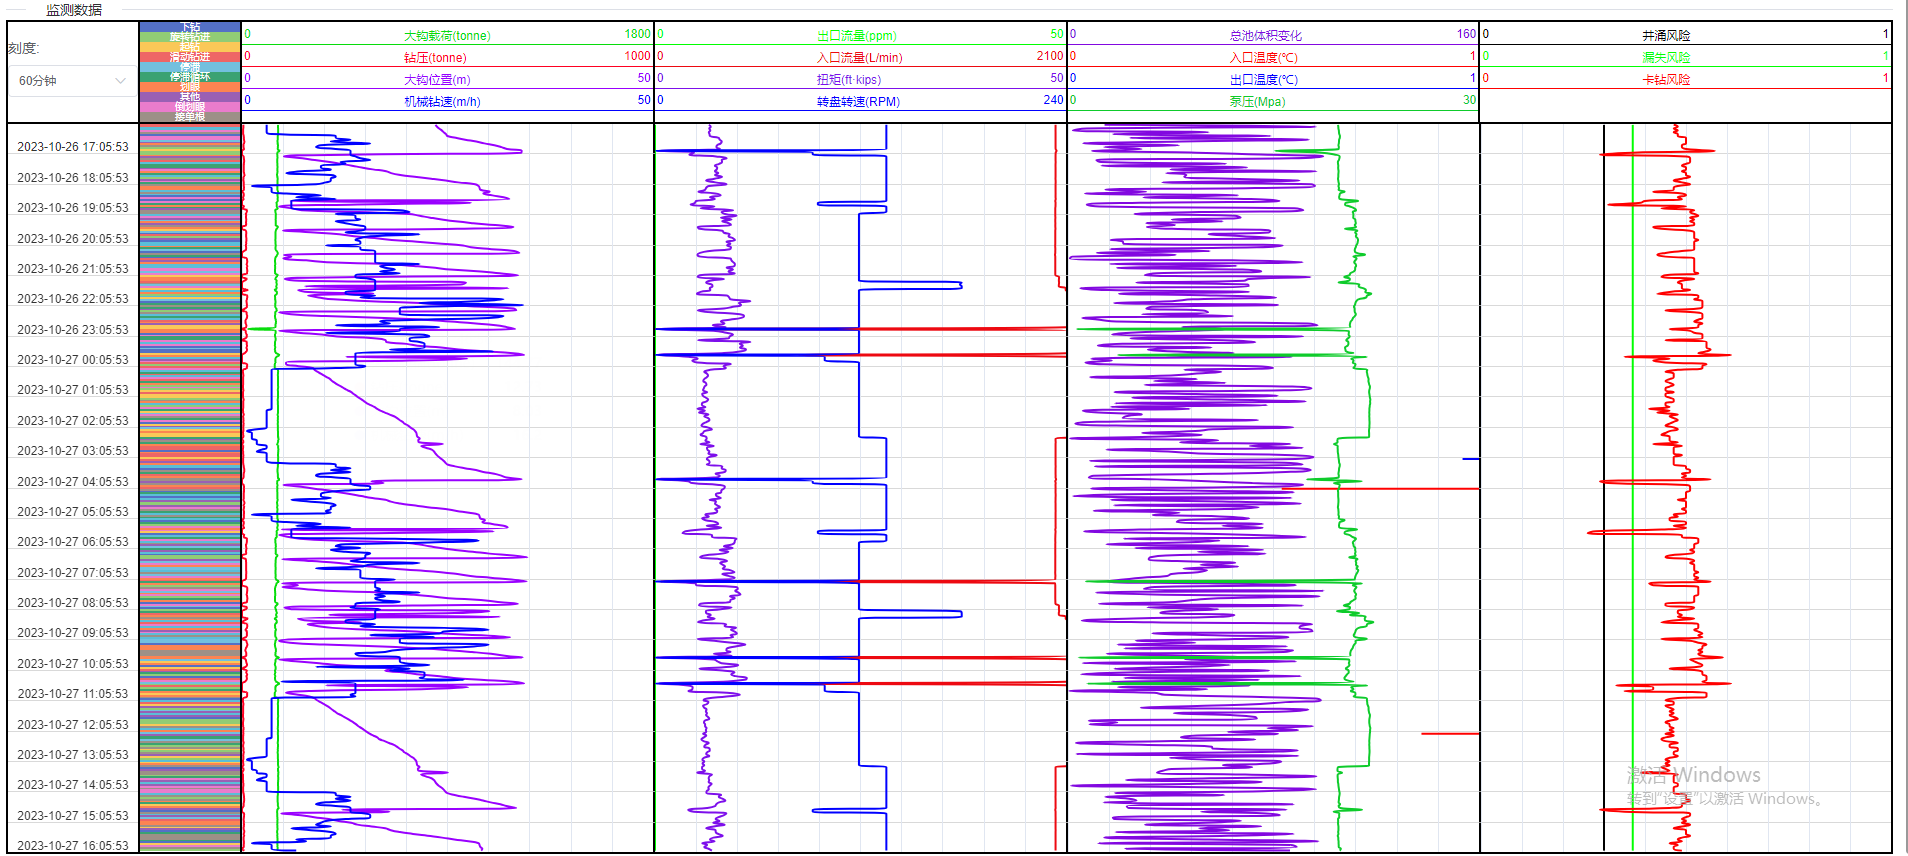Click timestamp 2023-10-27 04:05:53
This screenshot has width=1908, height=856.
[73, 482]
